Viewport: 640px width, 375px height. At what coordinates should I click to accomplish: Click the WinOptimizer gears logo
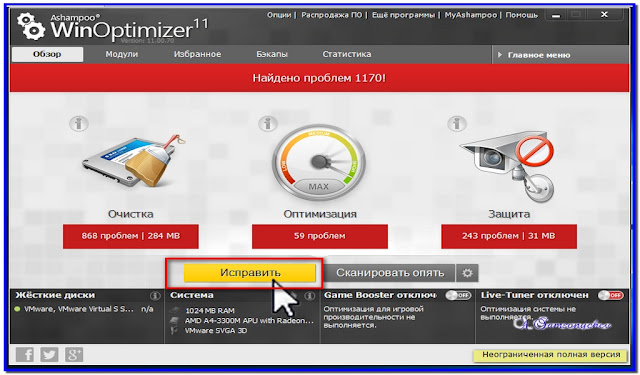click(x=31, y=27)
